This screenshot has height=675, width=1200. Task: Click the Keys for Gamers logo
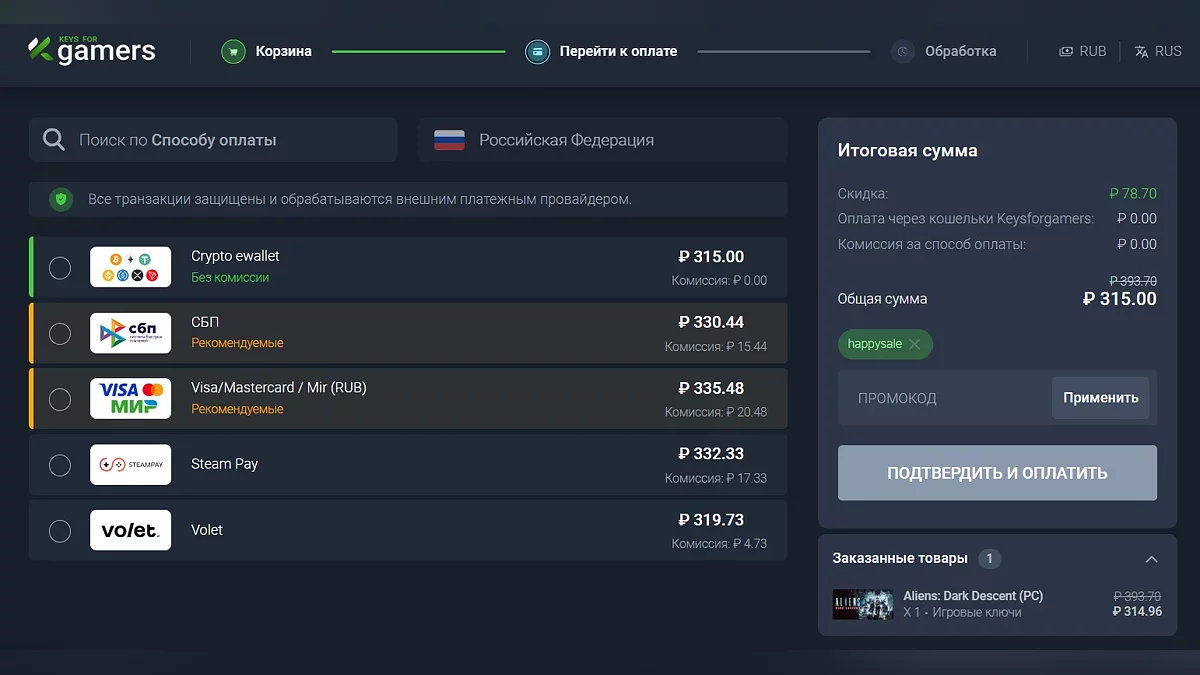click(x=92, y=50)
